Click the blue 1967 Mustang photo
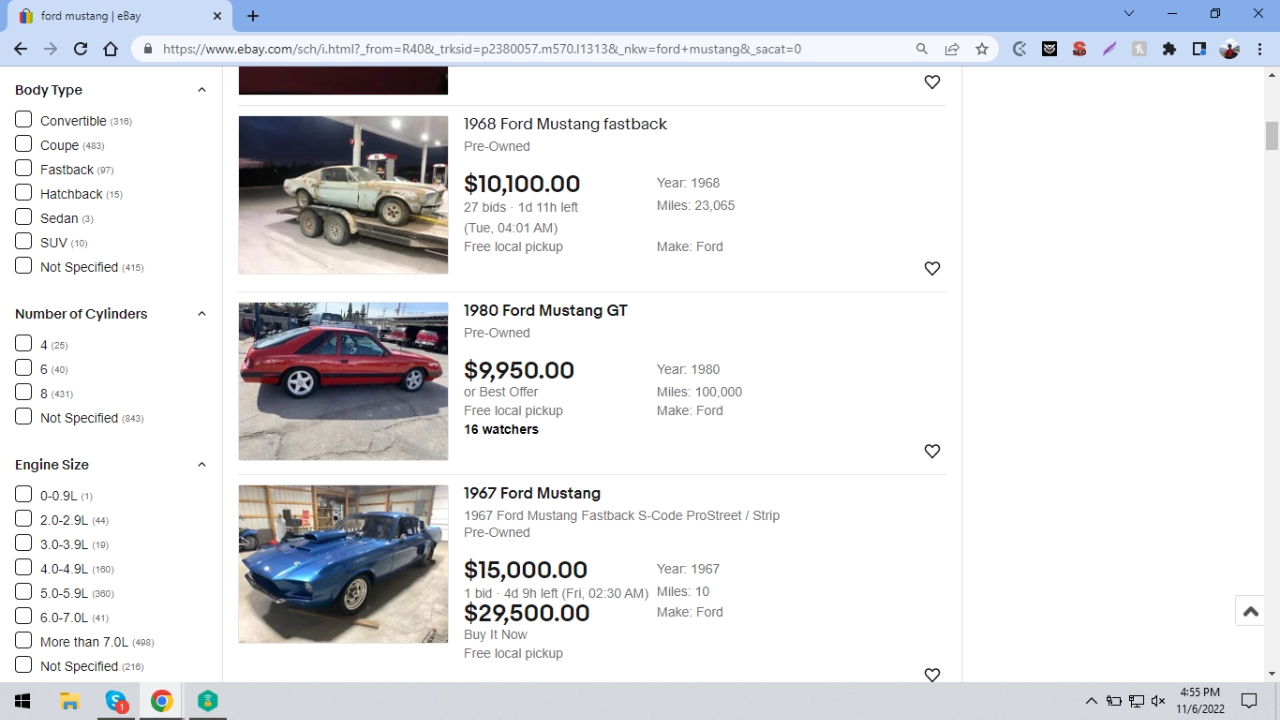 click(x=343, y=564)
